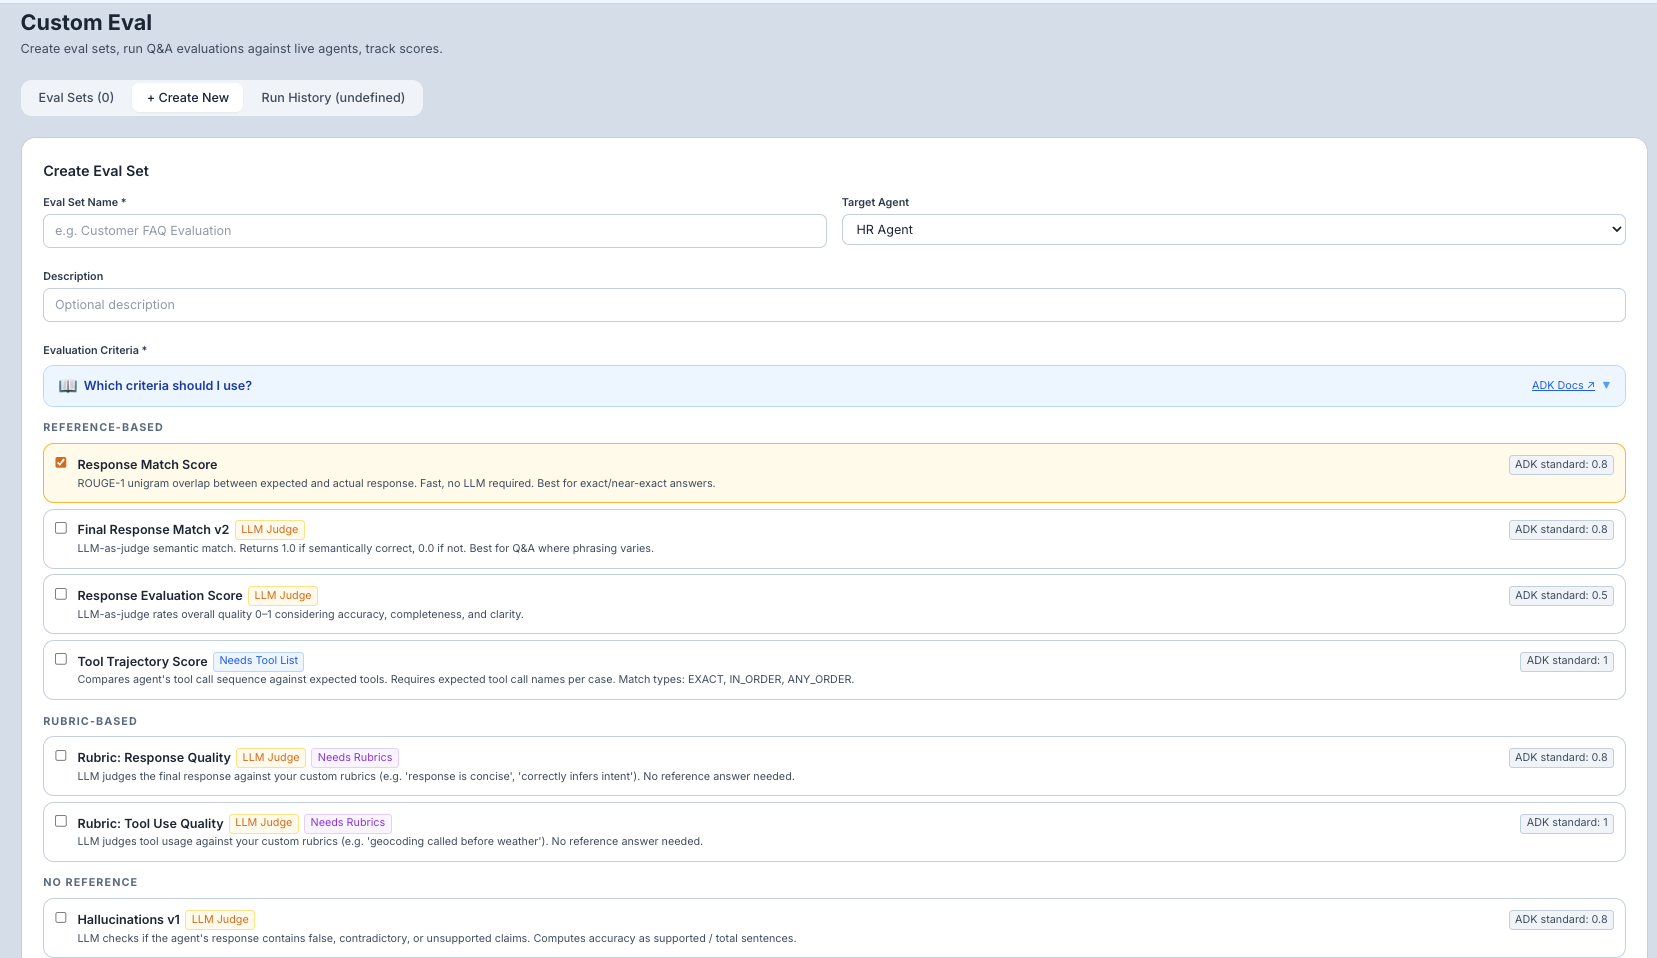Viewport: 1657px width, 958px height.
Task: Click inside the Eval Set Name field
Action: [x=435, y=230]
